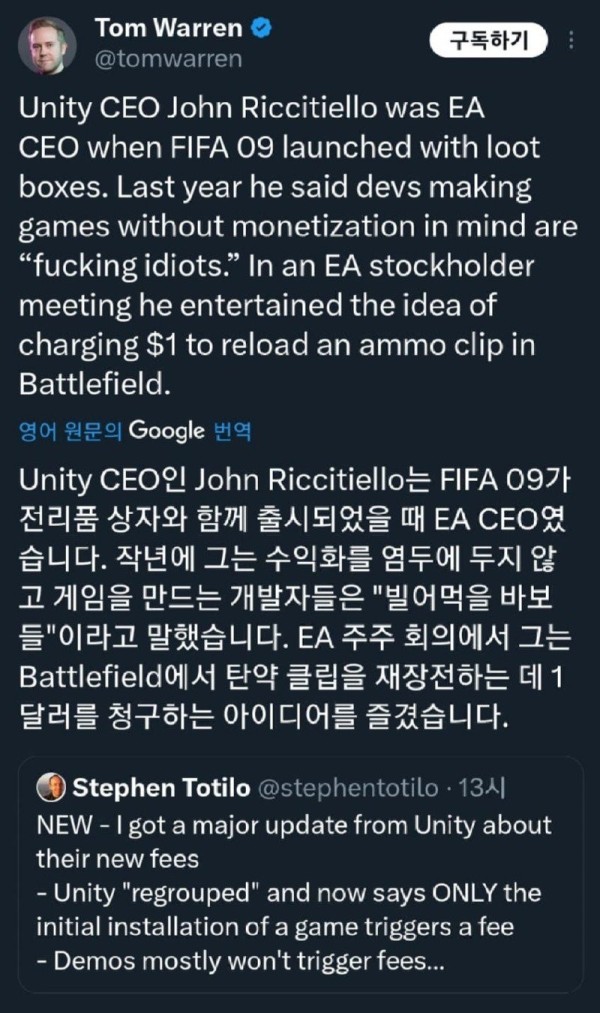Open Tom Warren's profile picture

[x=47, y=45]
